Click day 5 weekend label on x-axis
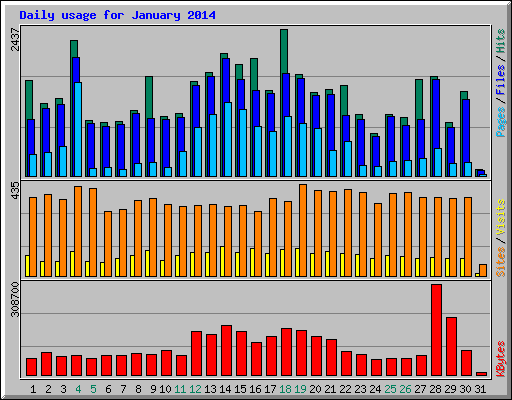 (93, 389)
